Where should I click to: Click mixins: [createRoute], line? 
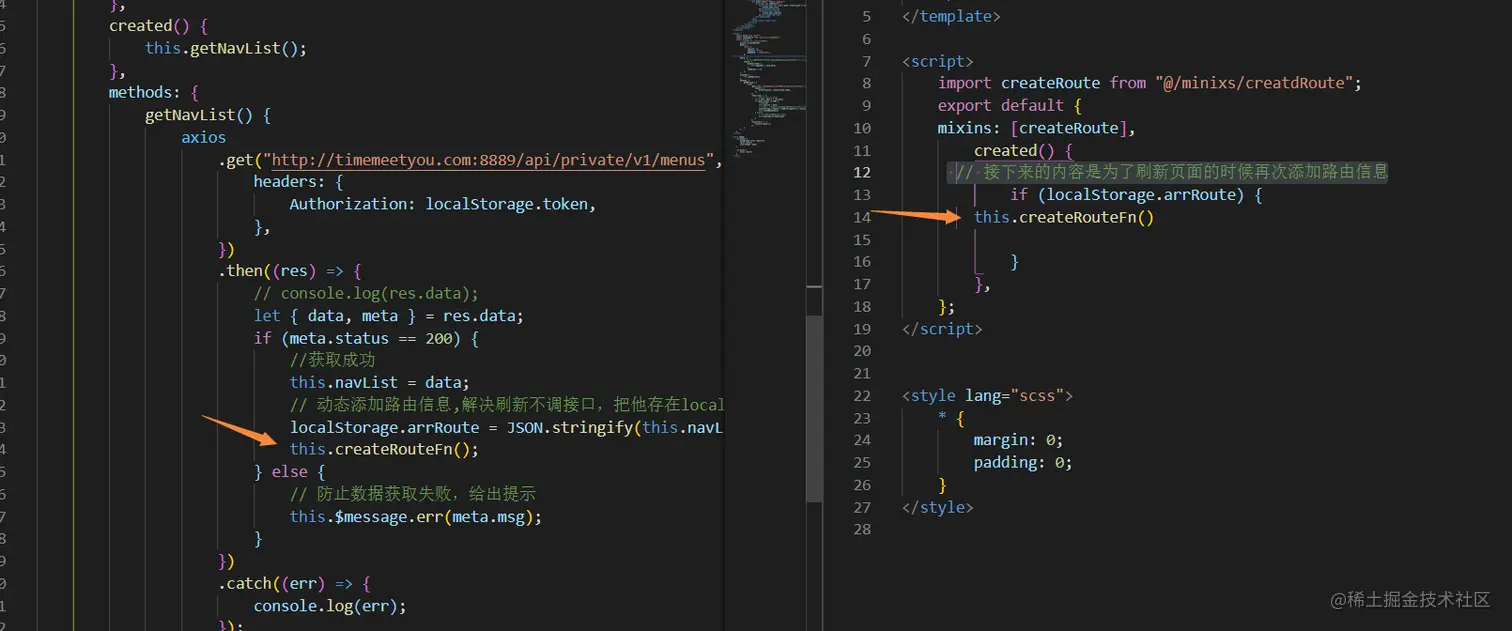coord(1037,128)
